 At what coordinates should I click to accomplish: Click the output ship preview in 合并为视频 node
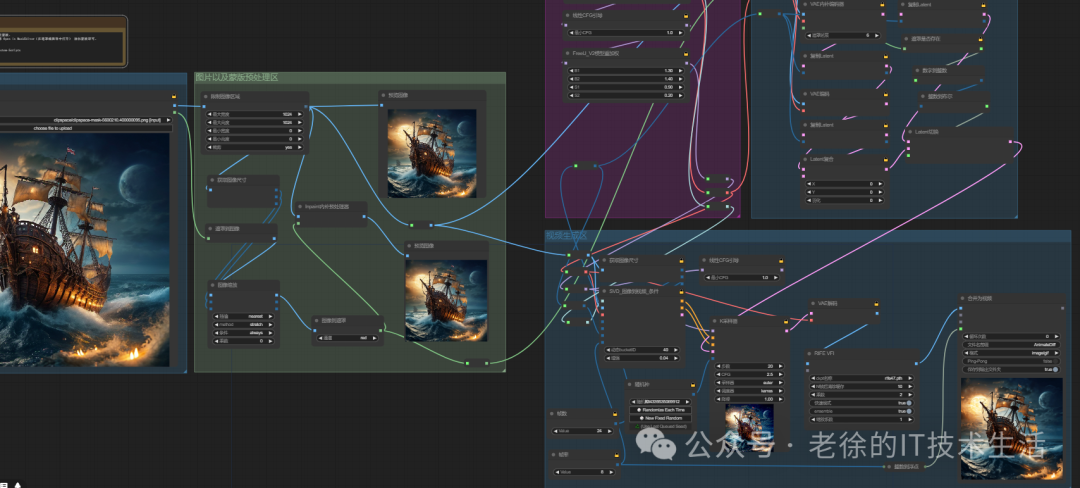1010,427
